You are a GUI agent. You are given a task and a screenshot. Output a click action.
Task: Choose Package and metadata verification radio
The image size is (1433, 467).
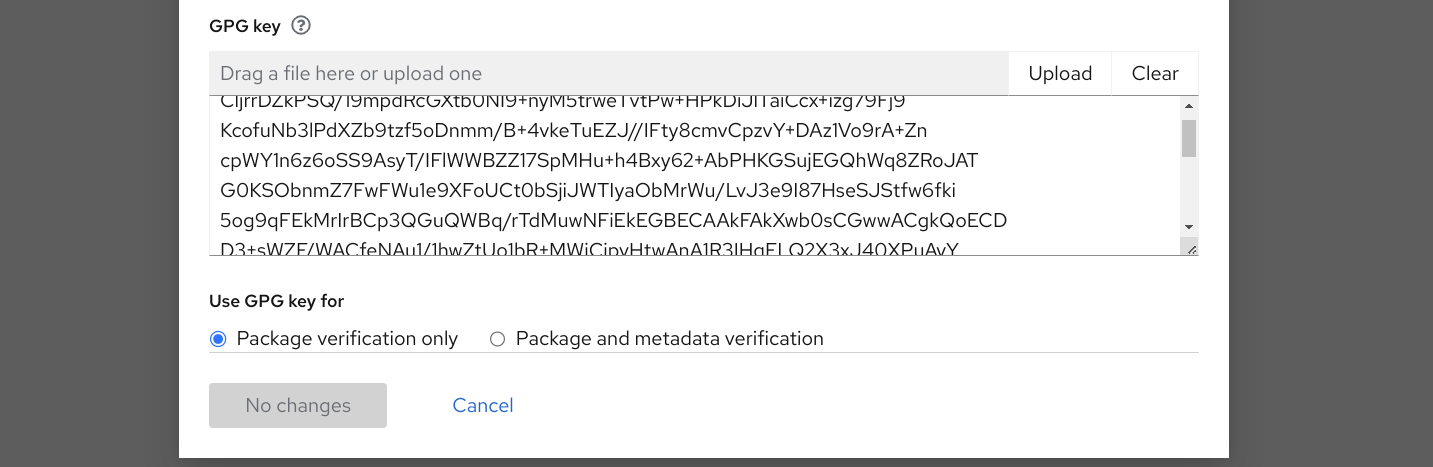tap(497, 339)
